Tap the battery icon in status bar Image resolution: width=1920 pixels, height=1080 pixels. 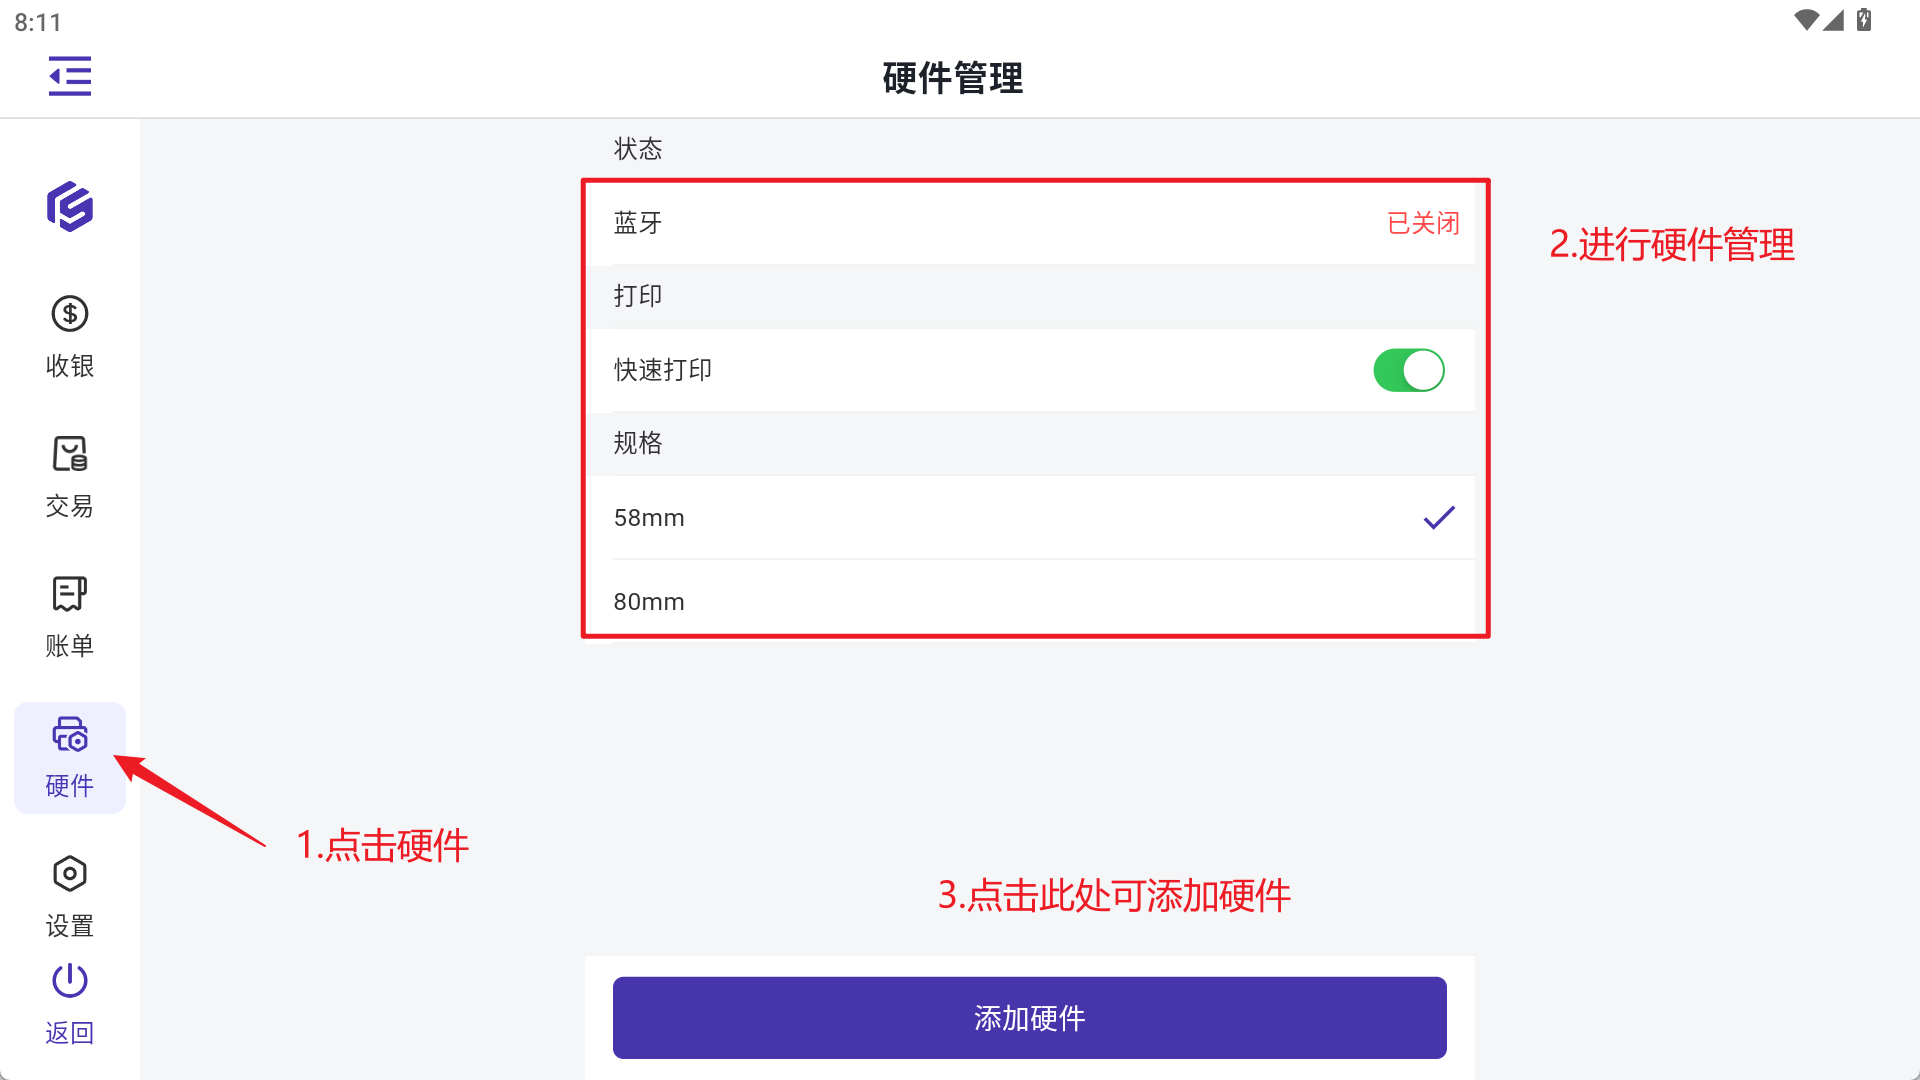tap(1864, 20)
